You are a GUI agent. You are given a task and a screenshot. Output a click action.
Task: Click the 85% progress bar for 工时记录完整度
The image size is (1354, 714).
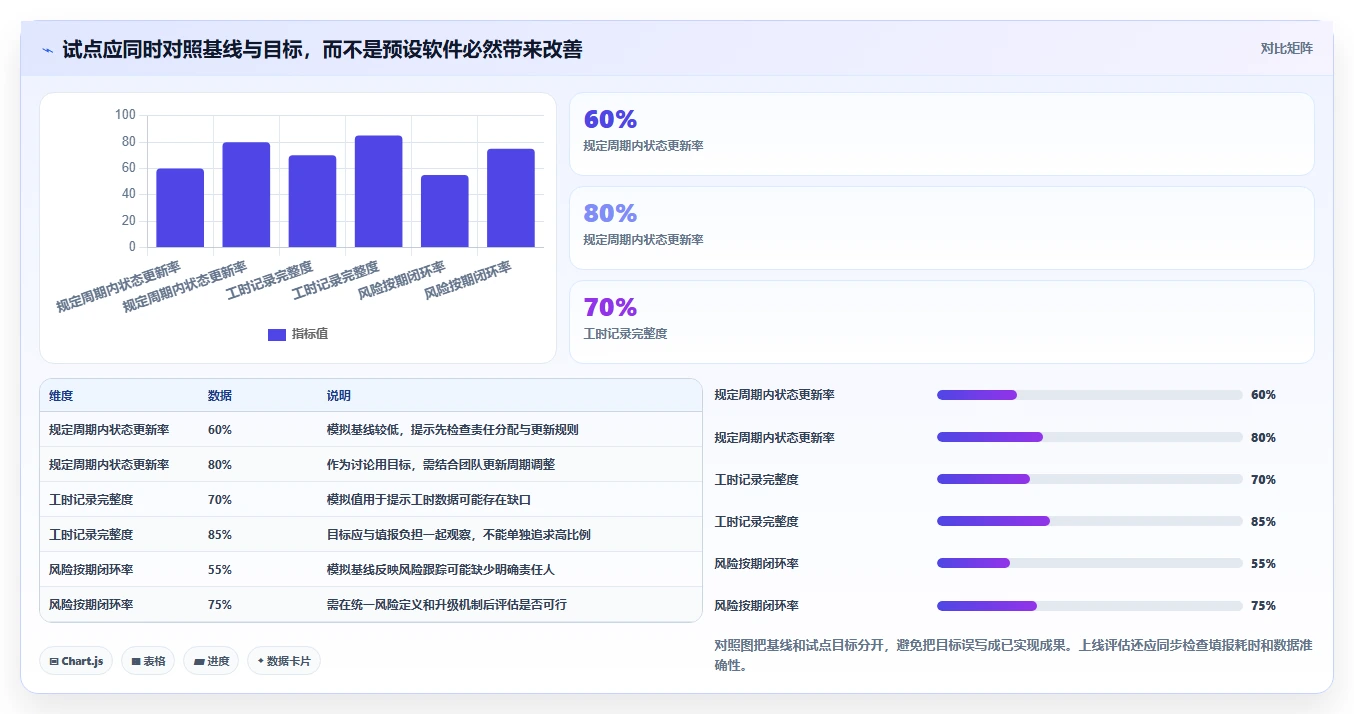pyautogui.click(x=1090, y=521)
